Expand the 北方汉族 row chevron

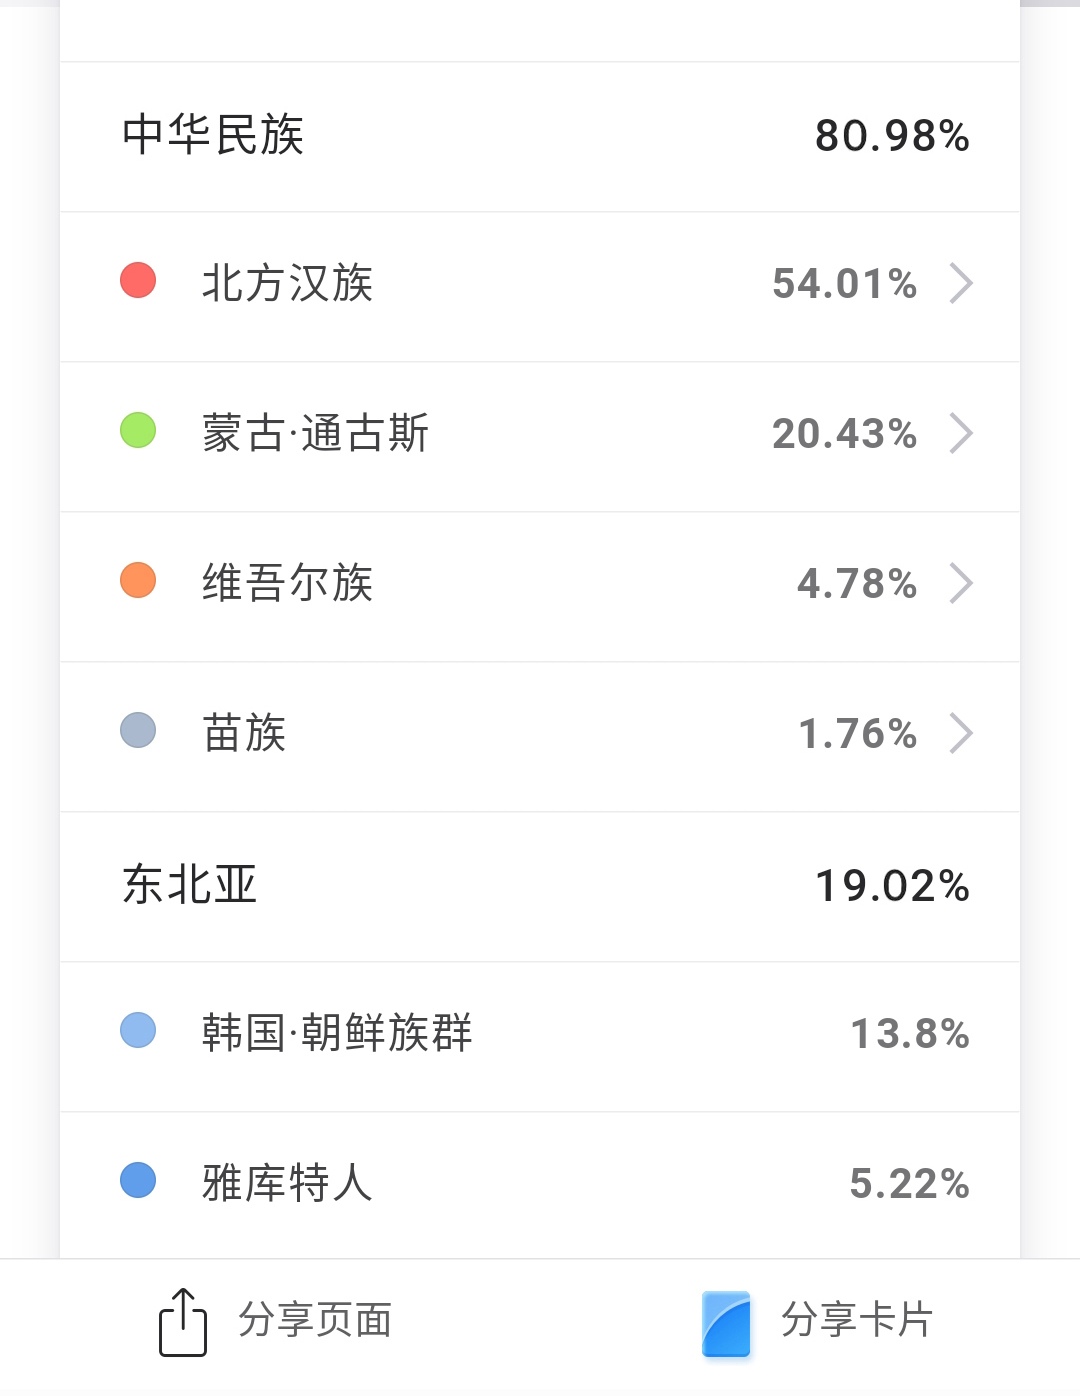point(961,284)
